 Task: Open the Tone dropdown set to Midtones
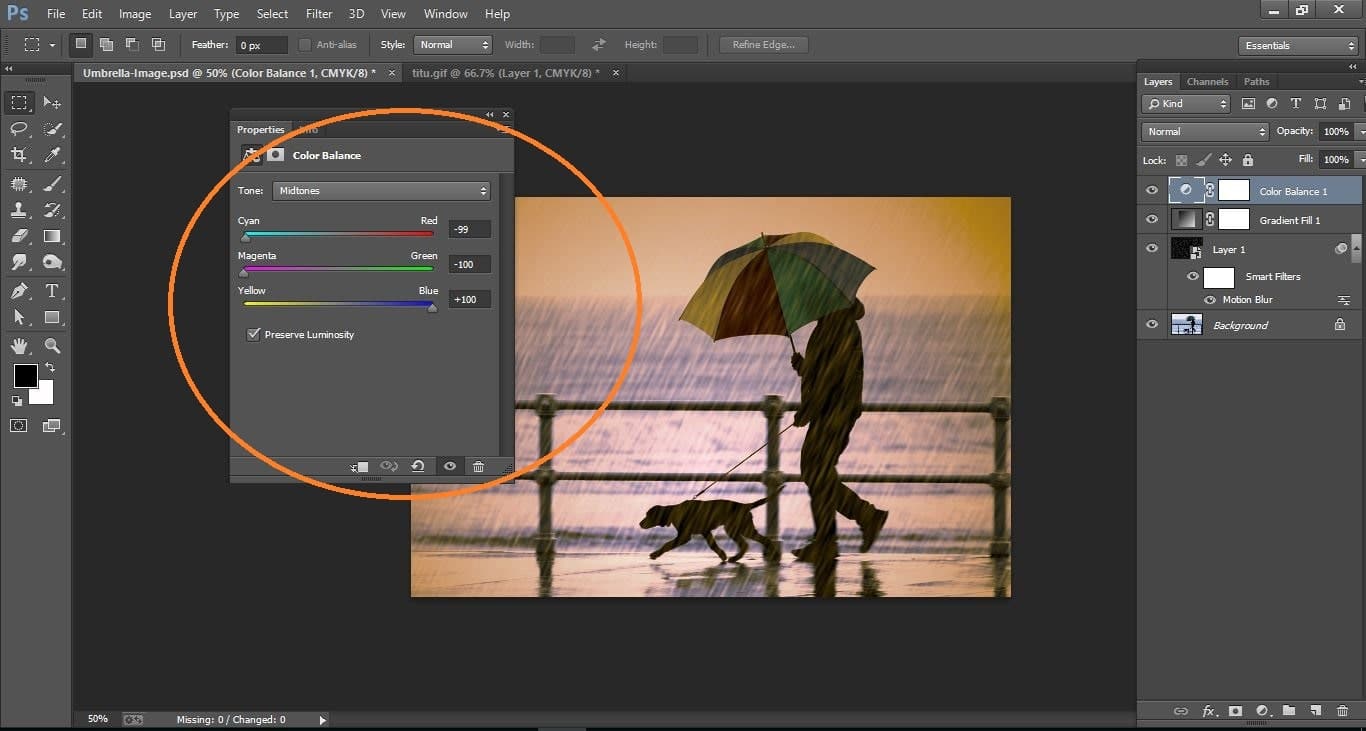click(381, 189)
